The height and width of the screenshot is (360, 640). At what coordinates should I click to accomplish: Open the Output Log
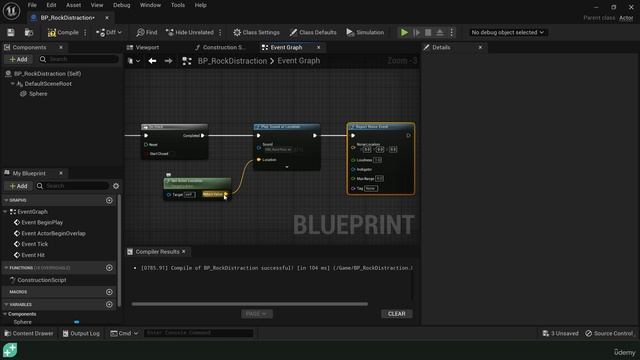(81, 333)
